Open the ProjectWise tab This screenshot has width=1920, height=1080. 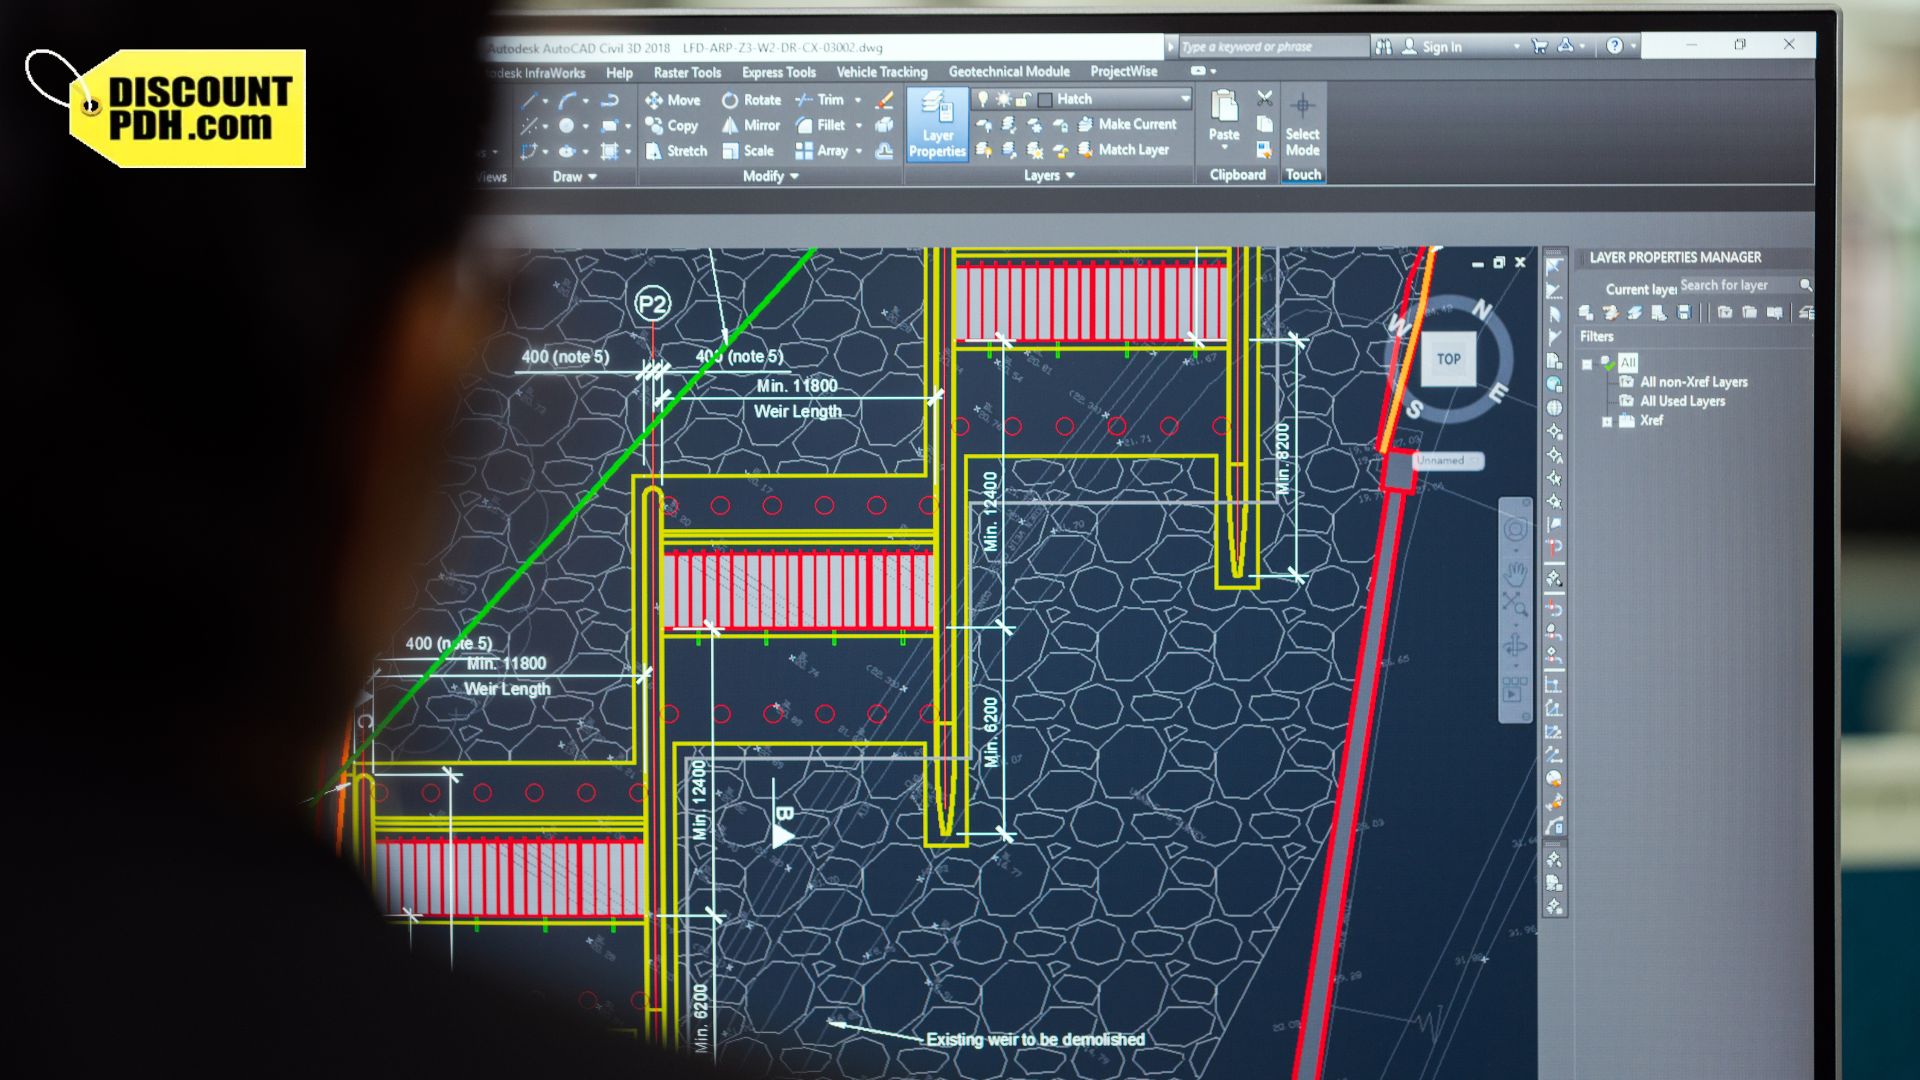pos(1124,72)
